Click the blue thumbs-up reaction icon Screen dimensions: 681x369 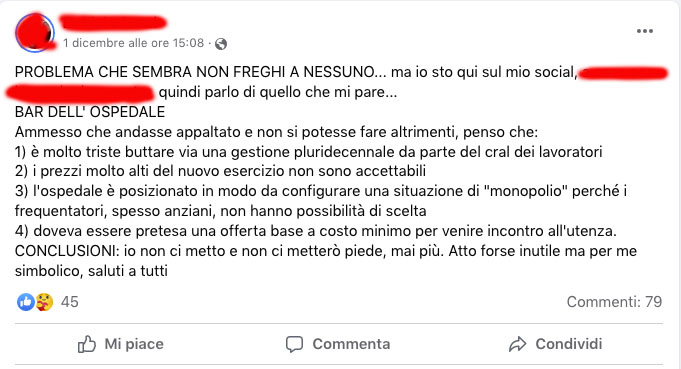point(26,302)
